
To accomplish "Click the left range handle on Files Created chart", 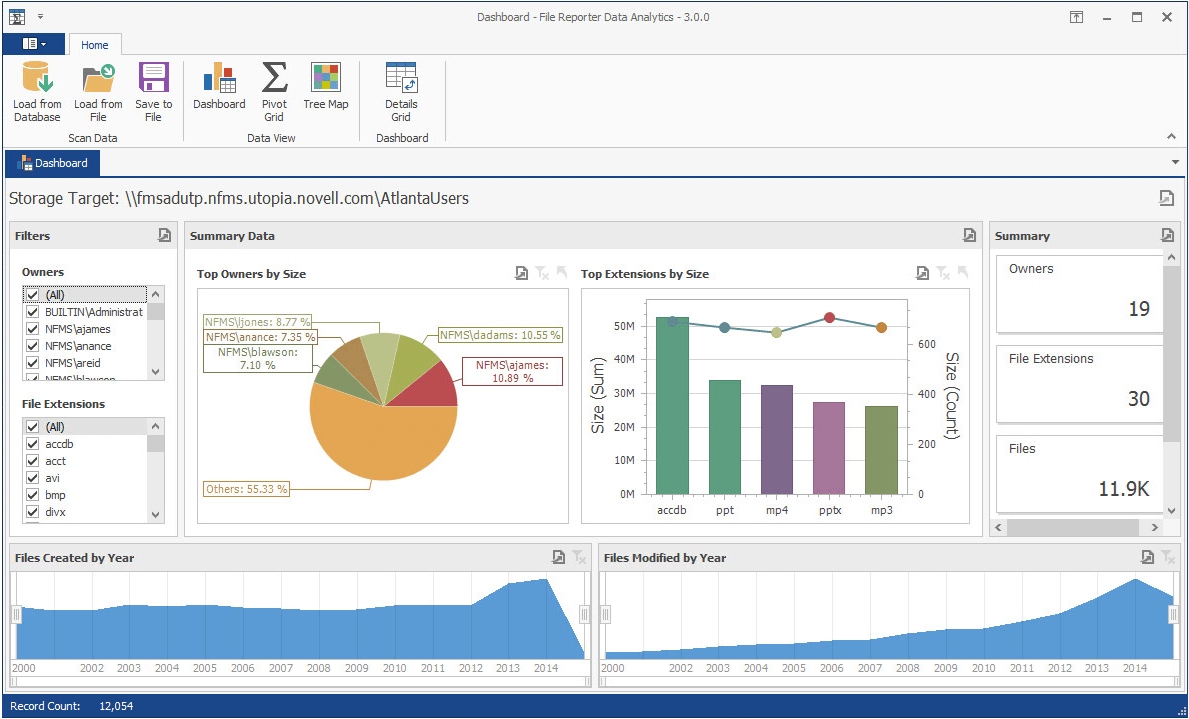I will 16,614.
